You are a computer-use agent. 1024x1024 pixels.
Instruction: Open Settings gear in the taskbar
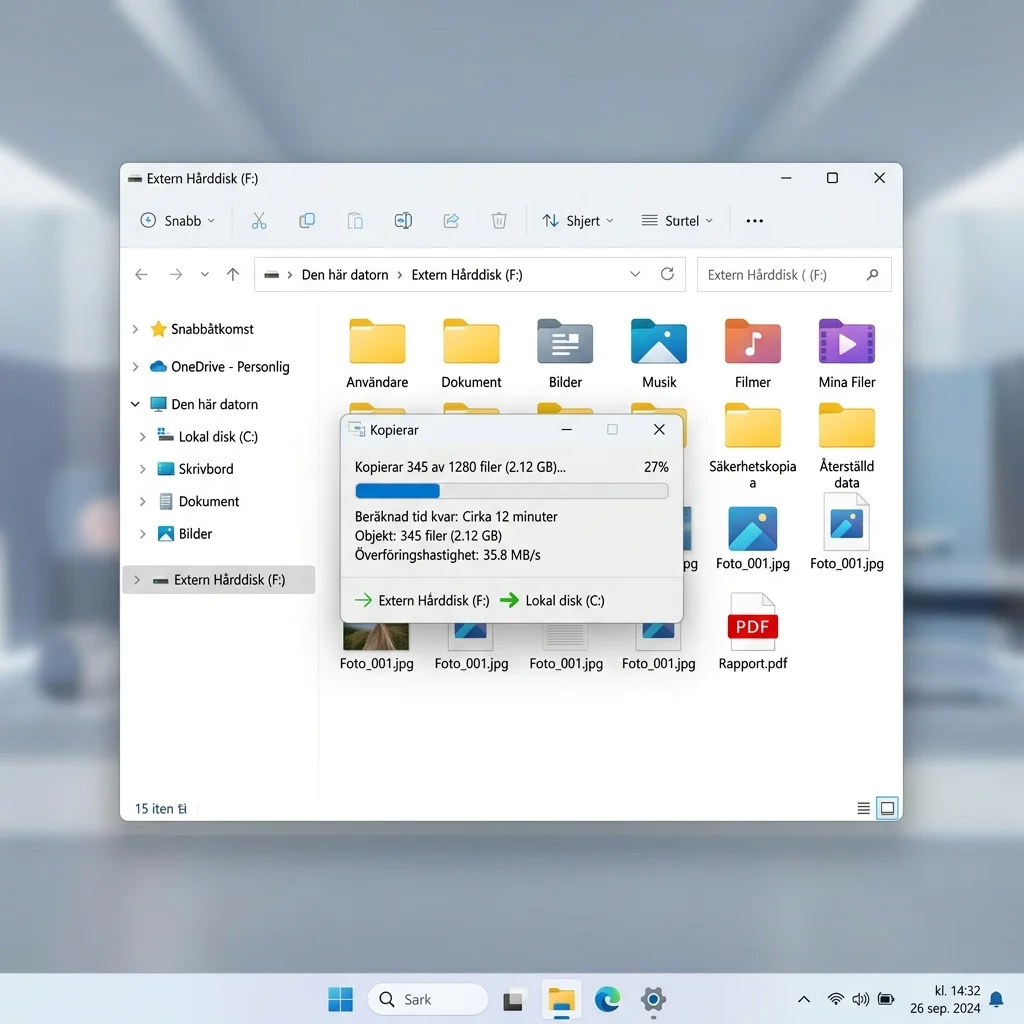pyautogui.click(x=653, y=999)
